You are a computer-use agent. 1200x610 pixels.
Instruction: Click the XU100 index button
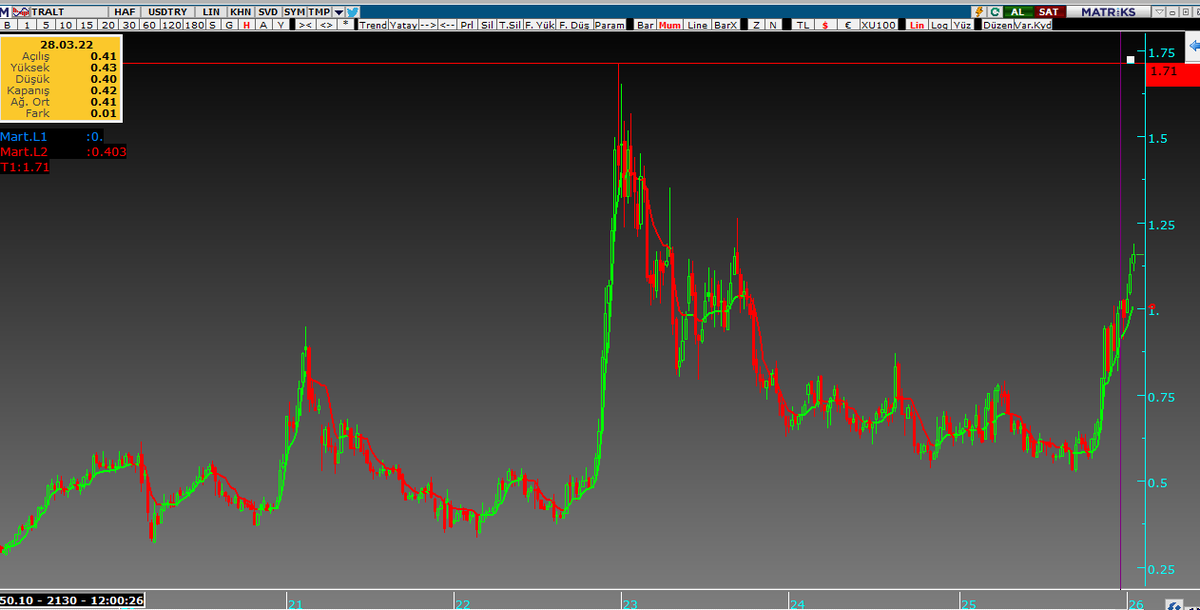(878, 24)
